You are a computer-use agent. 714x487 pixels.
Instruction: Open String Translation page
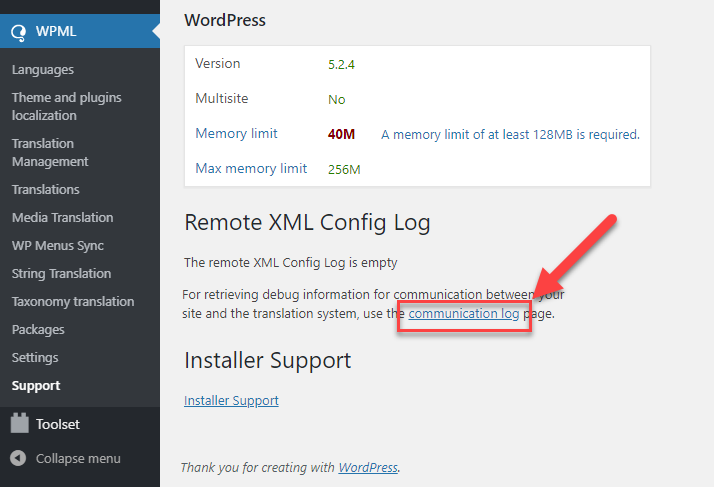61,273
